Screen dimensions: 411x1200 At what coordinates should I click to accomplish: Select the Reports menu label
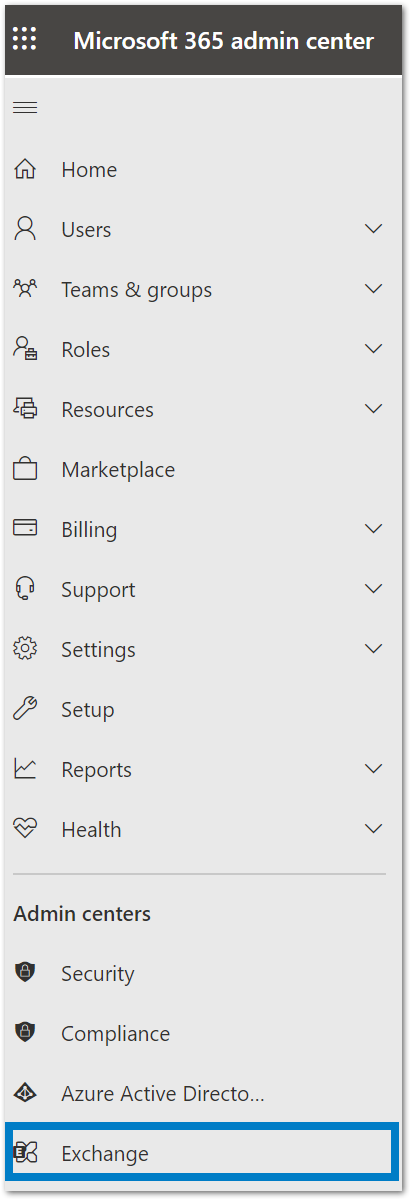pos(96,769)
